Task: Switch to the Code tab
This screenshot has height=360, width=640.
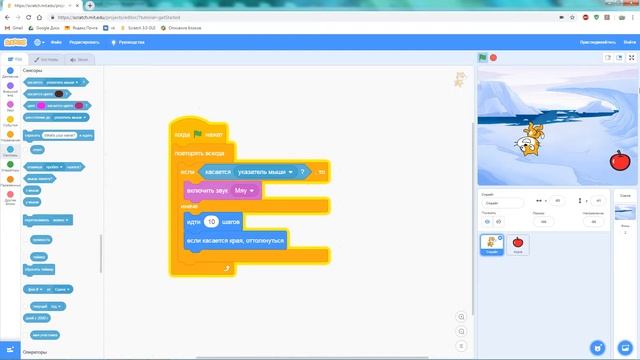Action: coord(15,59)
